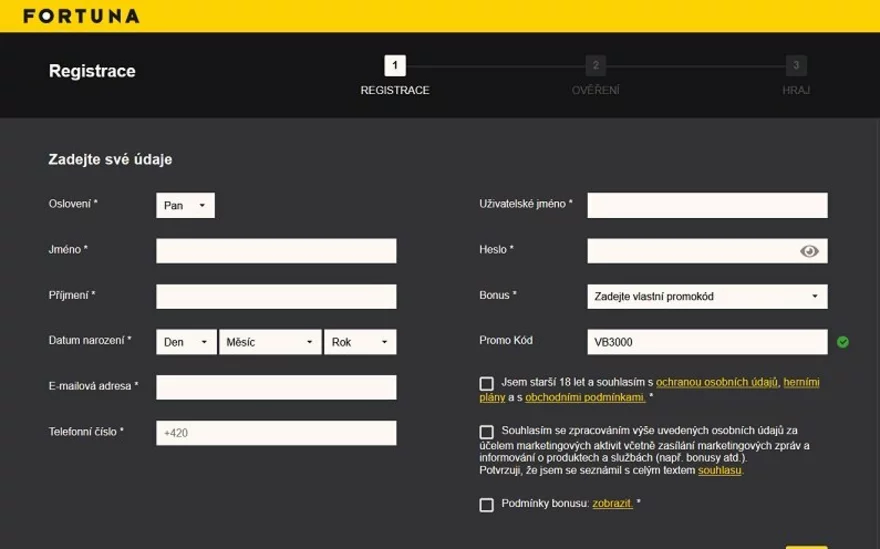This screenshot has height=549, width=880.
Task: Click the Datum narození label
Action: [x=90, y=340]
